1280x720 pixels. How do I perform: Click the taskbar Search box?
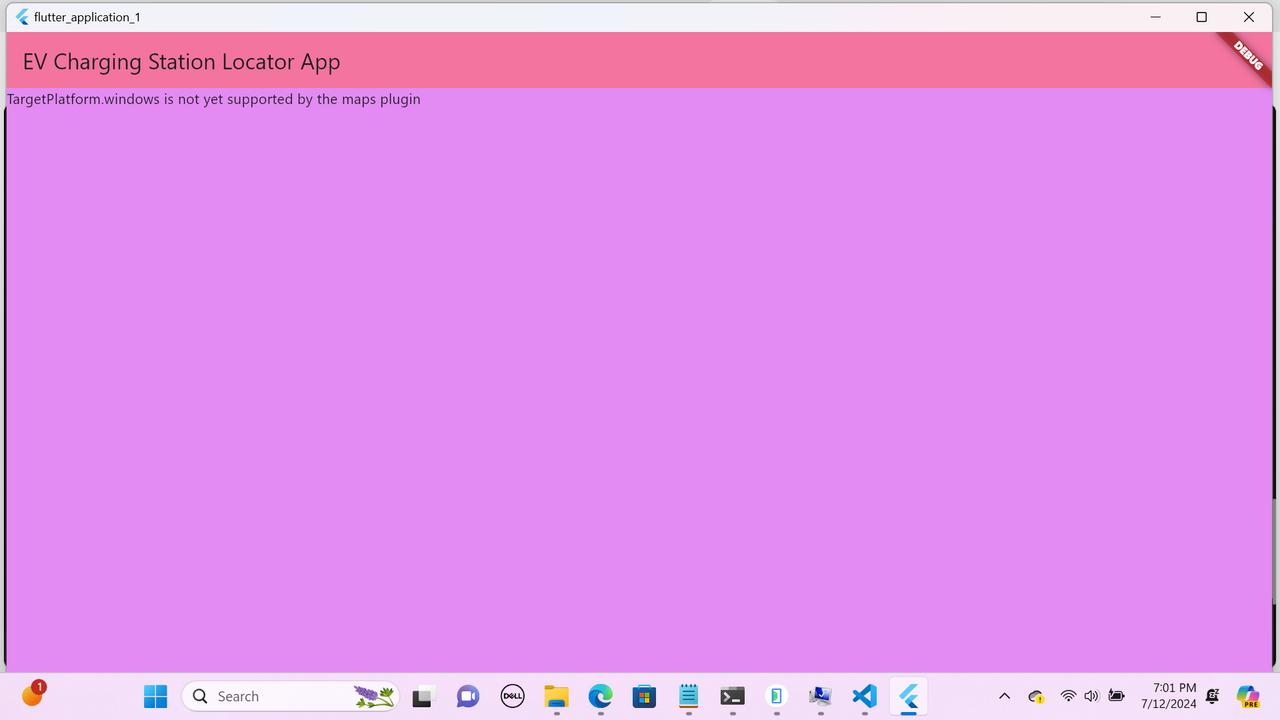coord(290,696)
